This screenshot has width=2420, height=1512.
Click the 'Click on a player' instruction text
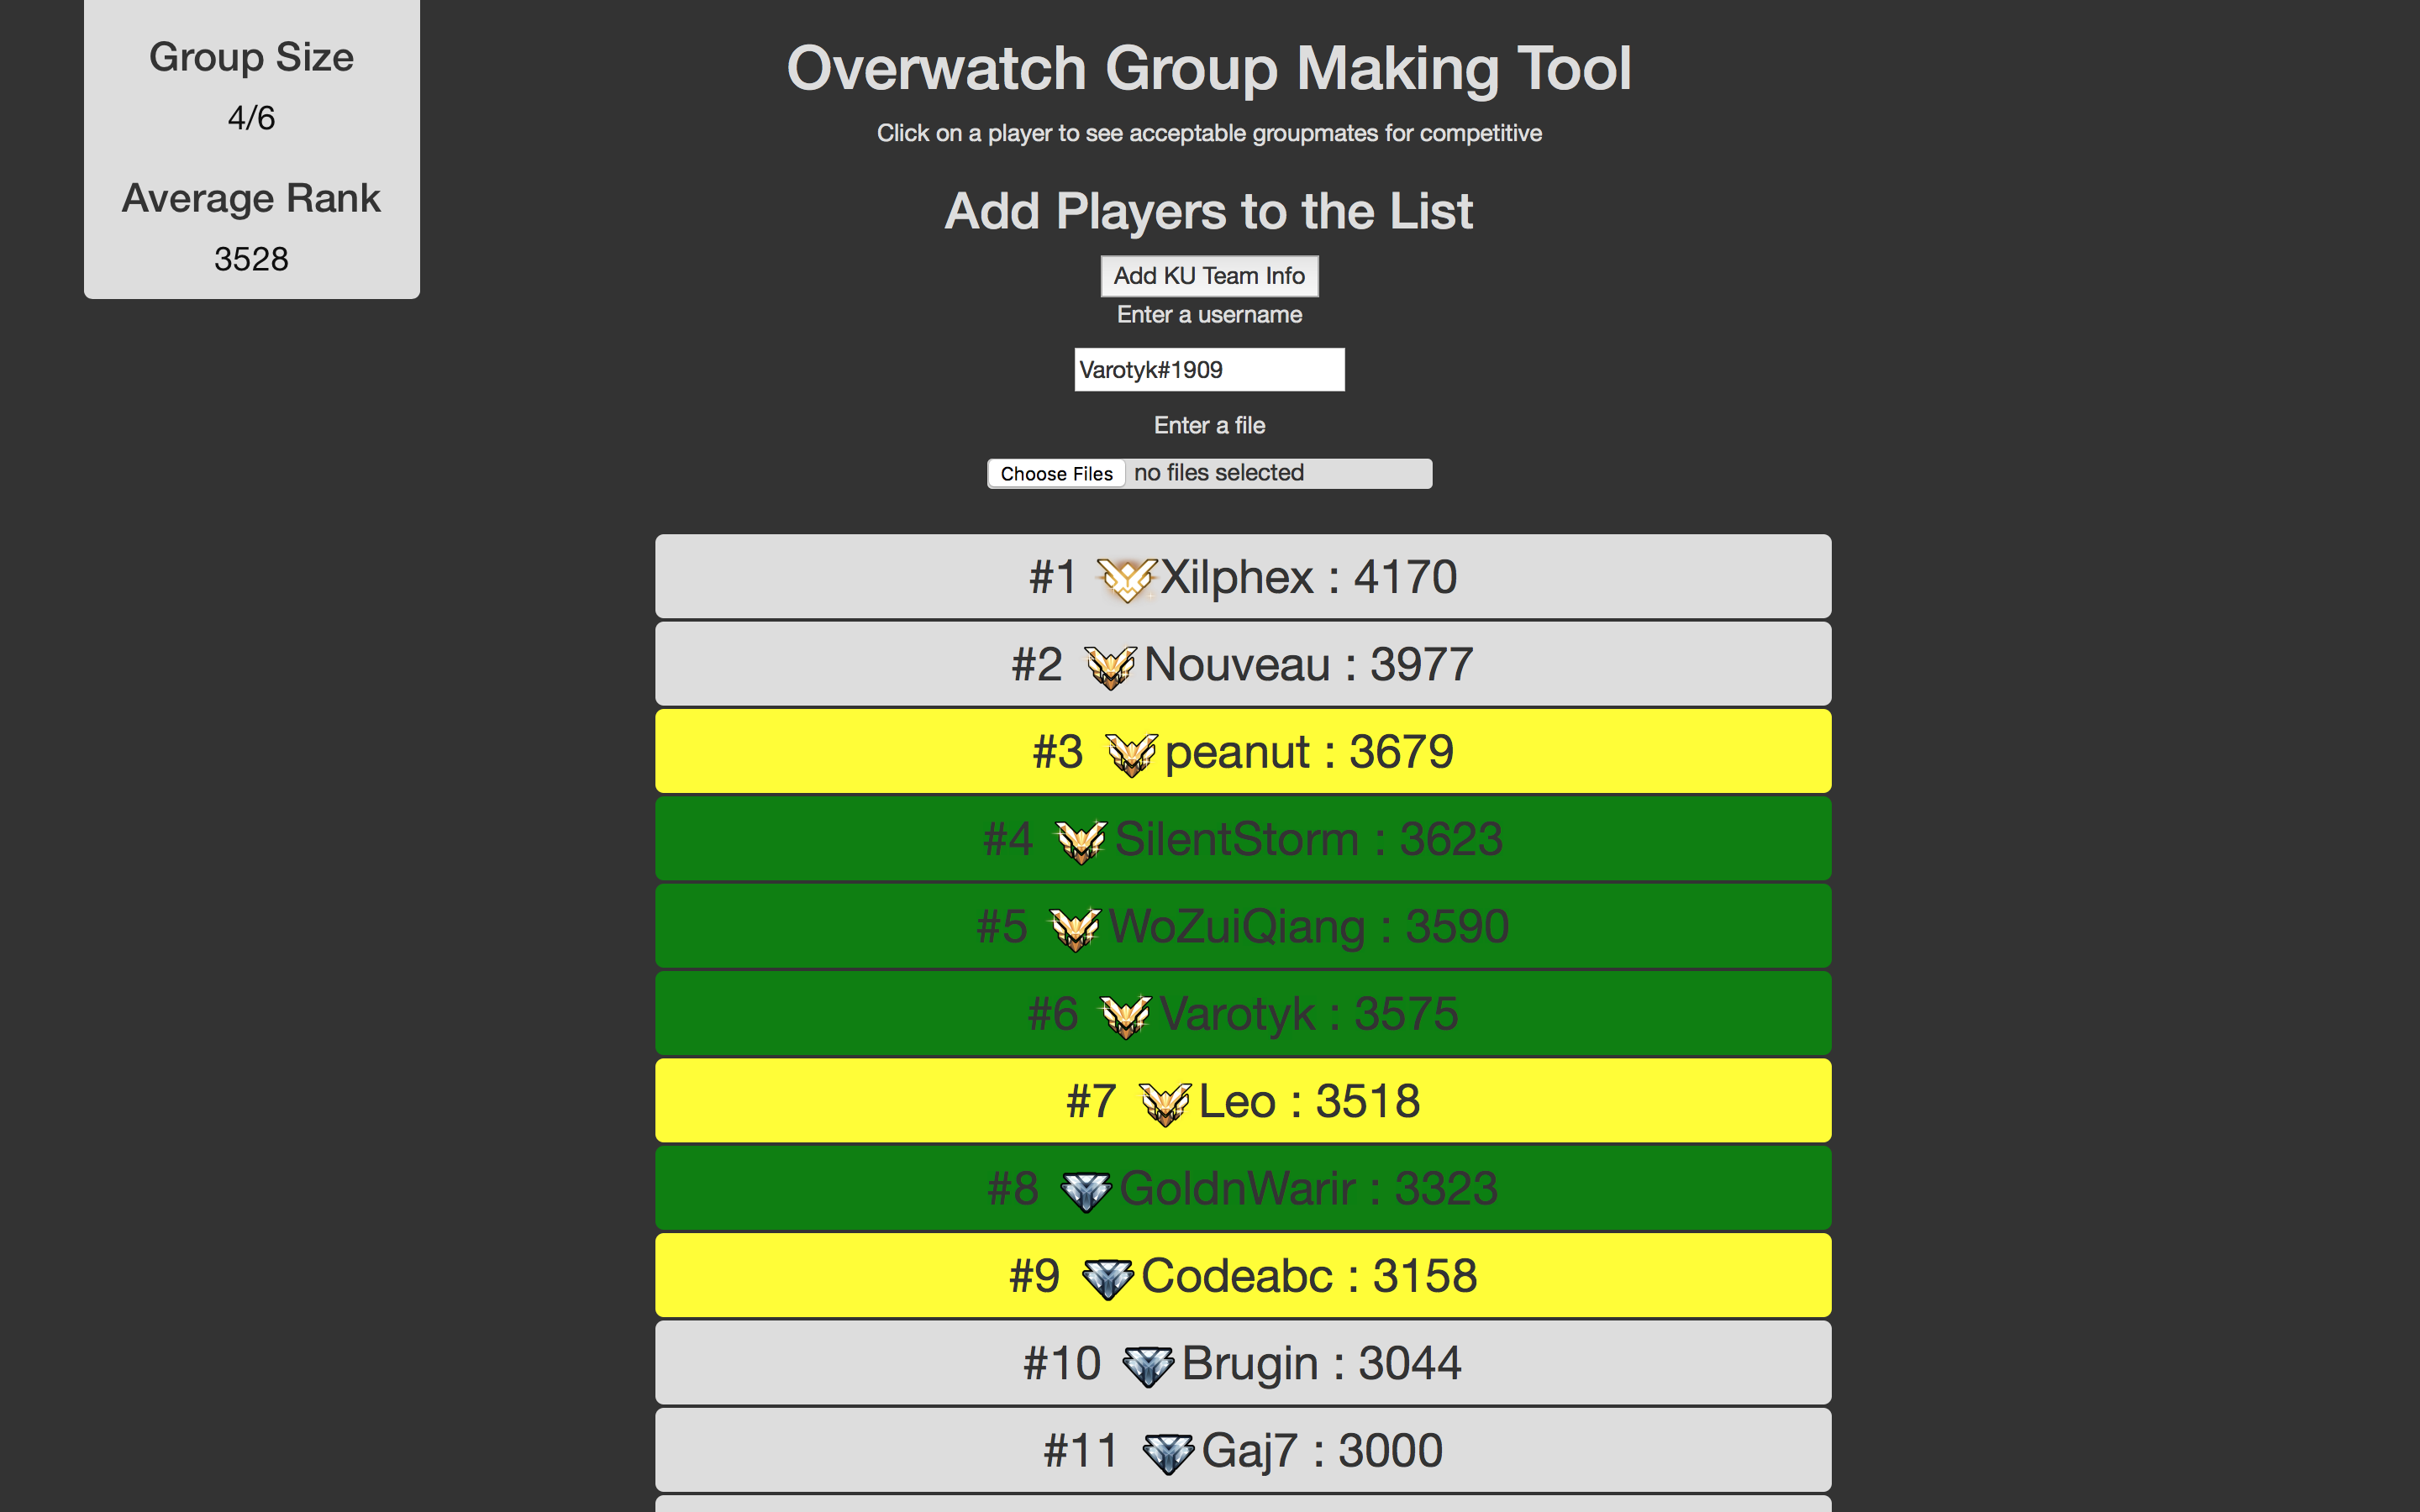tap(1209, 133)
